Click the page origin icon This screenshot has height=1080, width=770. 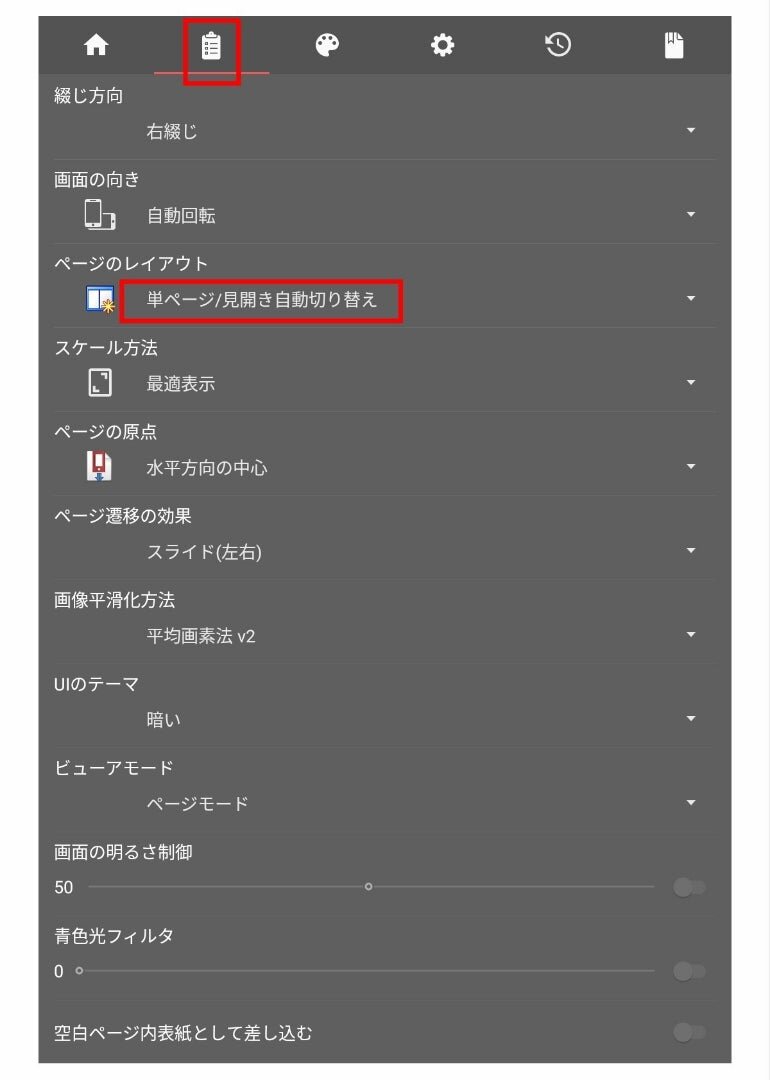tap(99, 466)
